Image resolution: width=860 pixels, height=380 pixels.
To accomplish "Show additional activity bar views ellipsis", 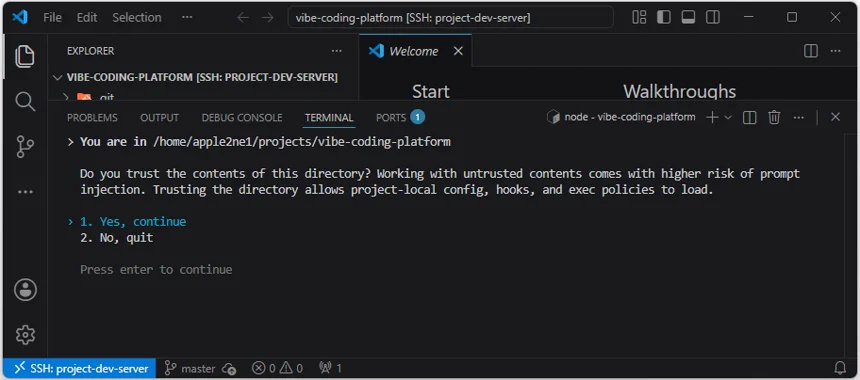I will [25, 192].
